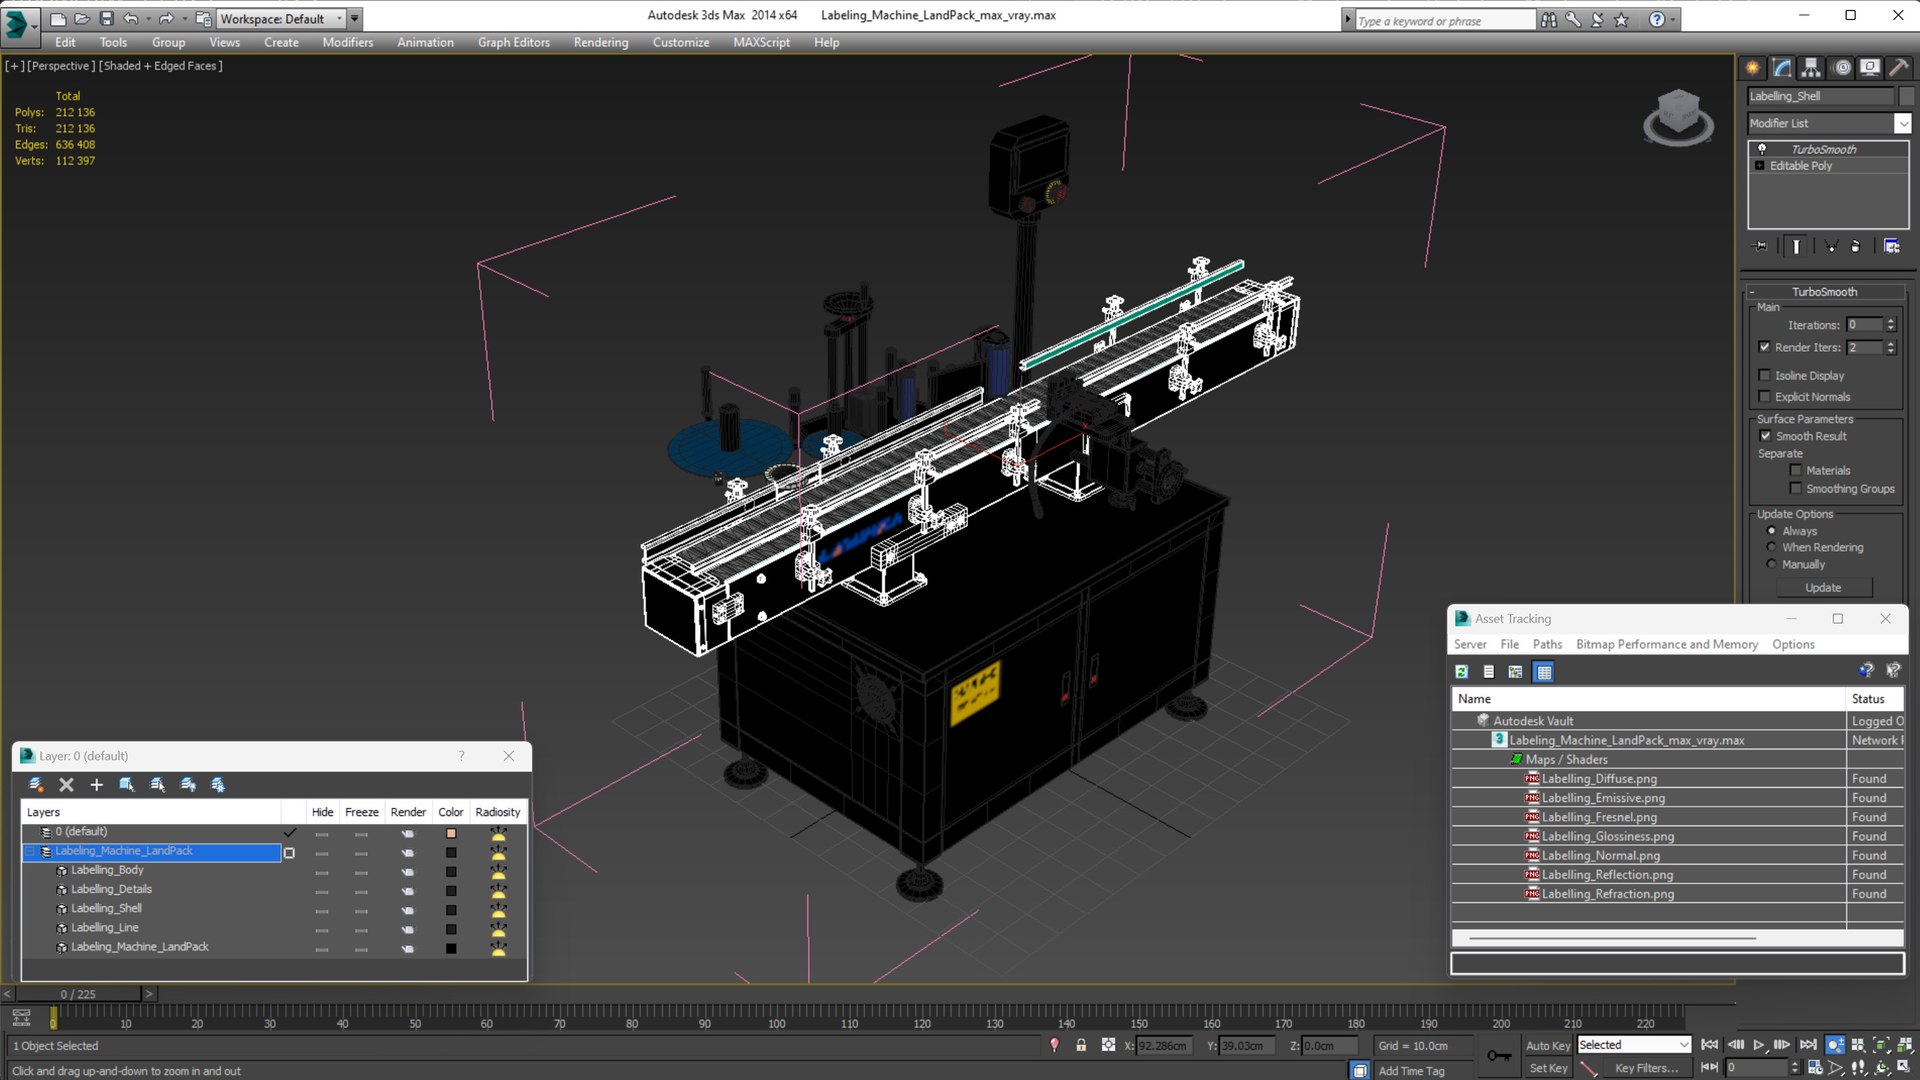Switch to the Utilities hammer tab
The width and height of the screenshot is (1920, 1080).
(x=1898, y=68)
